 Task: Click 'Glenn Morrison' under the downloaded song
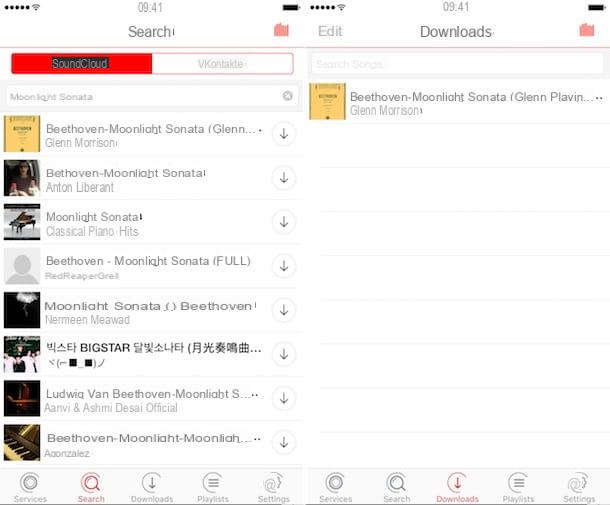[x=386, y=110]
